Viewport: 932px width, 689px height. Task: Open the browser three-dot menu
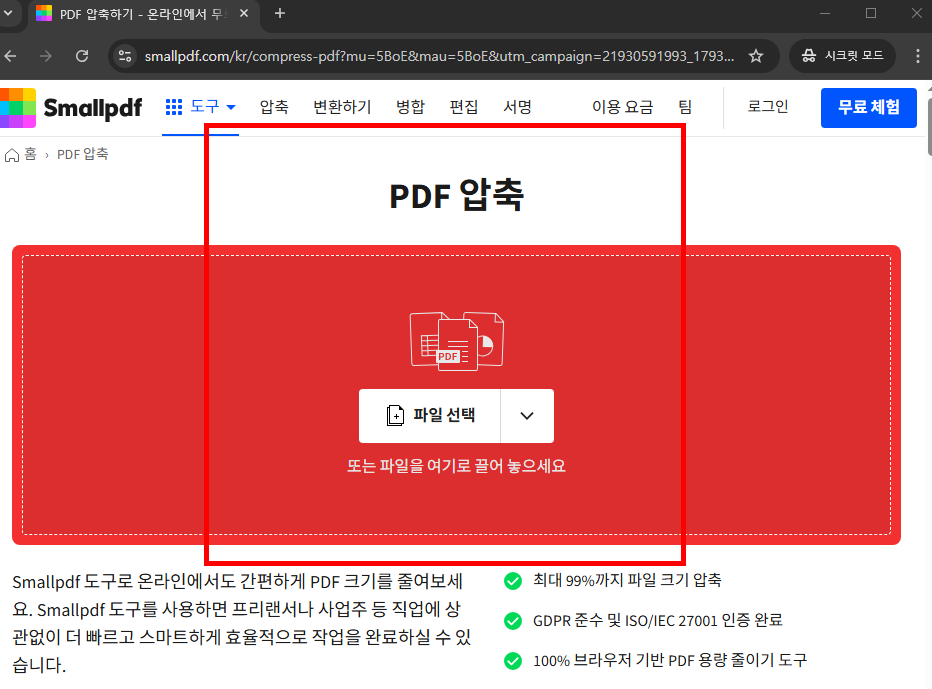(x=917, y=56)
